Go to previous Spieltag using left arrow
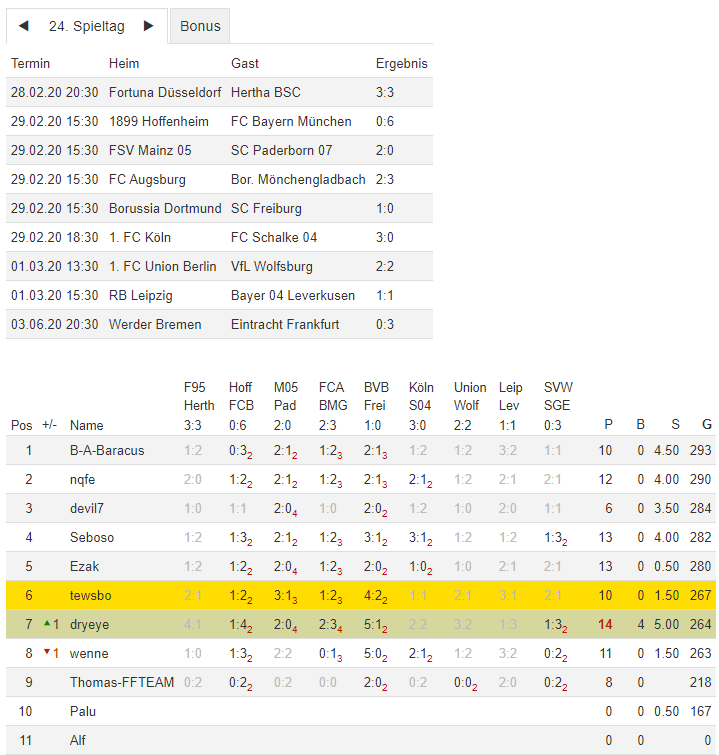 coord(24,26)
